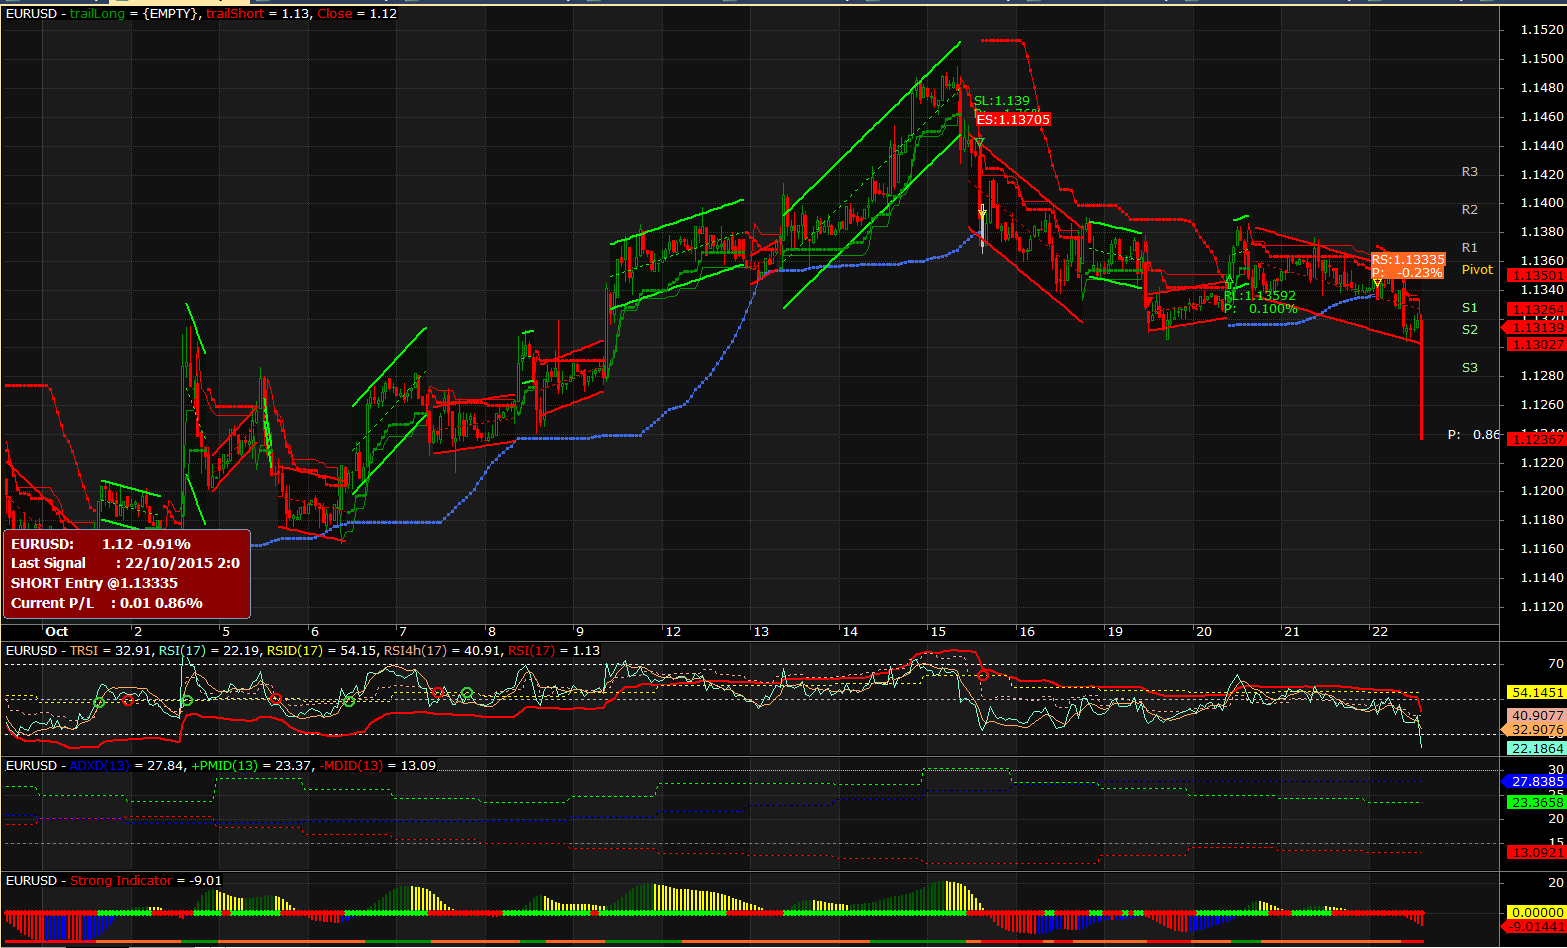Click the 1.1500 level on the price axis
This screenshot has height=948, width=1567.
[x=1541, y=59]
